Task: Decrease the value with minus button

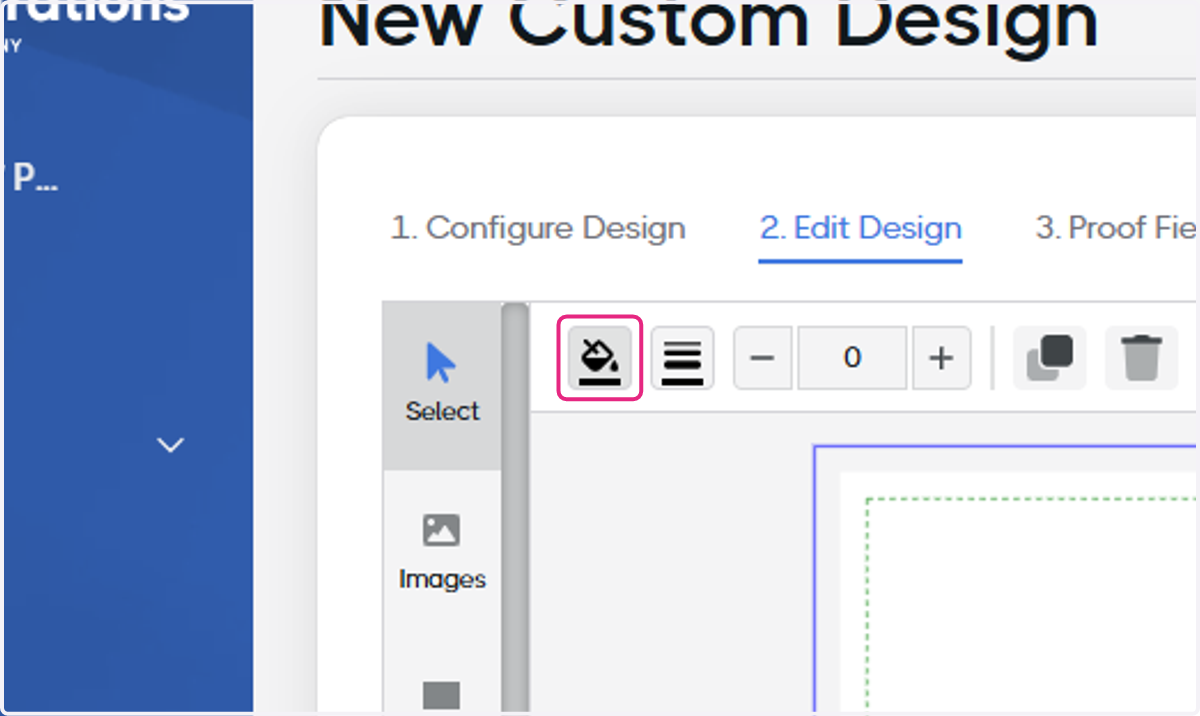Action: 764,358
